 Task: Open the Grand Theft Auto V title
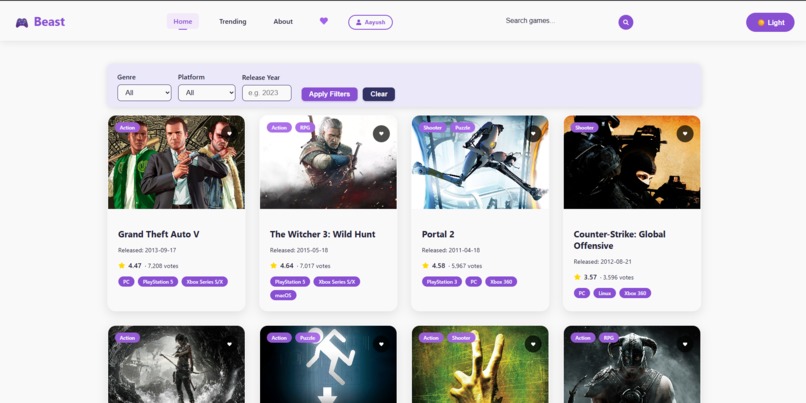(159, 234)
